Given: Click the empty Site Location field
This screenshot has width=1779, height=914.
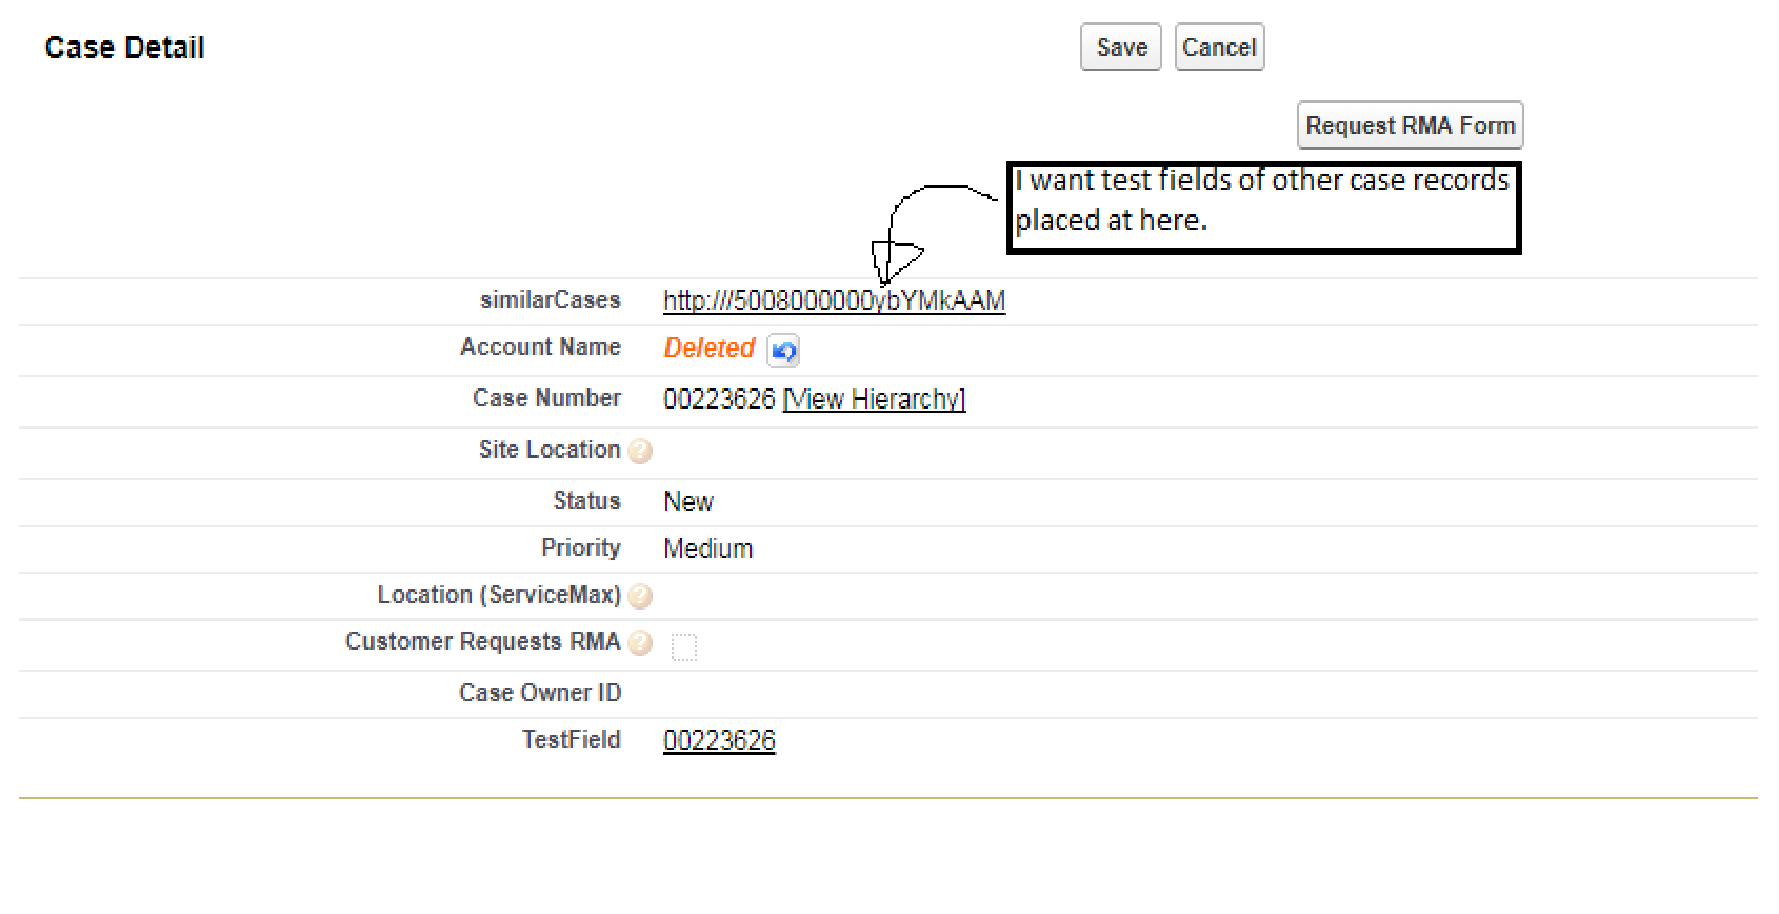Looking at the screenshot, I should [800, 451].
